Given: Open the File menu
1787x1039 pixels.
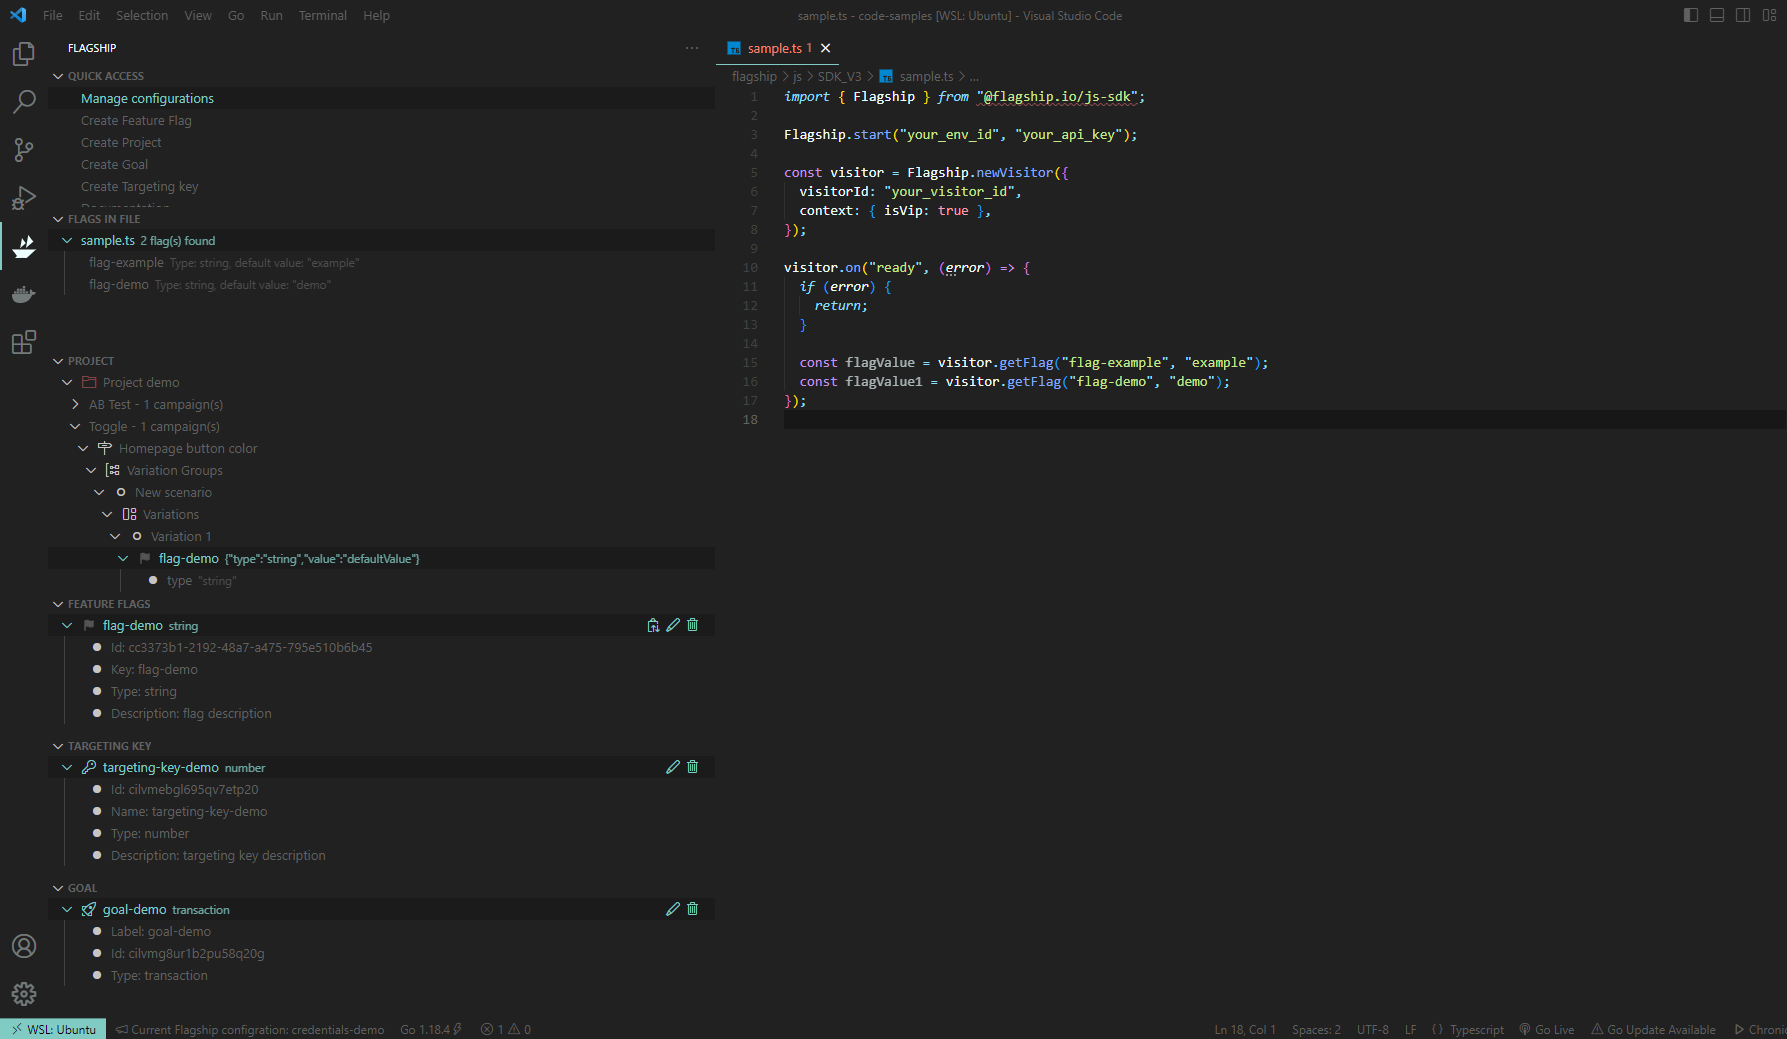Looking at the screenshot, I should (x=53, y=15).
